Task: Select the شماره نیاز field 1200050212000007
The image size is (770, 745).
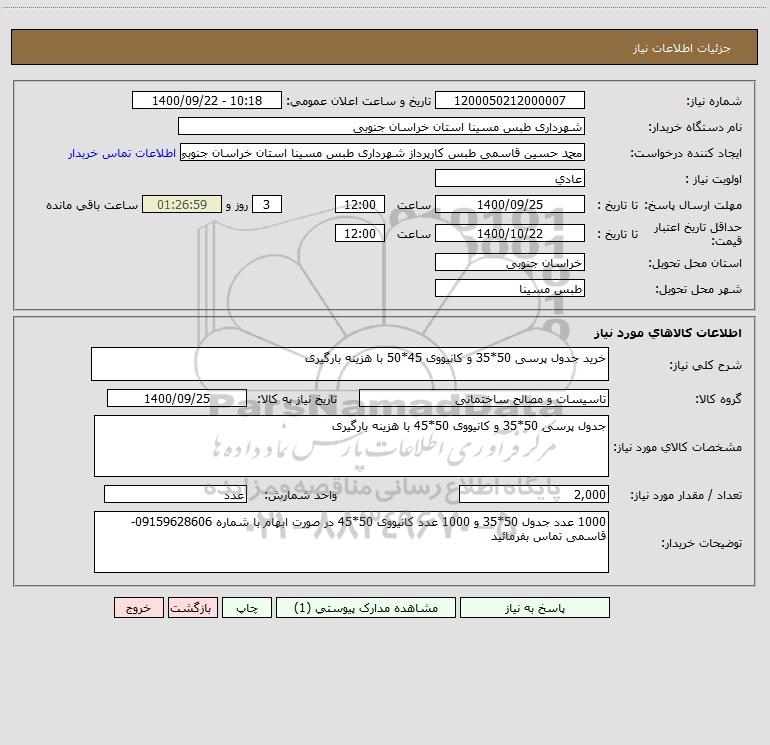Action: (x=510, y=100)
